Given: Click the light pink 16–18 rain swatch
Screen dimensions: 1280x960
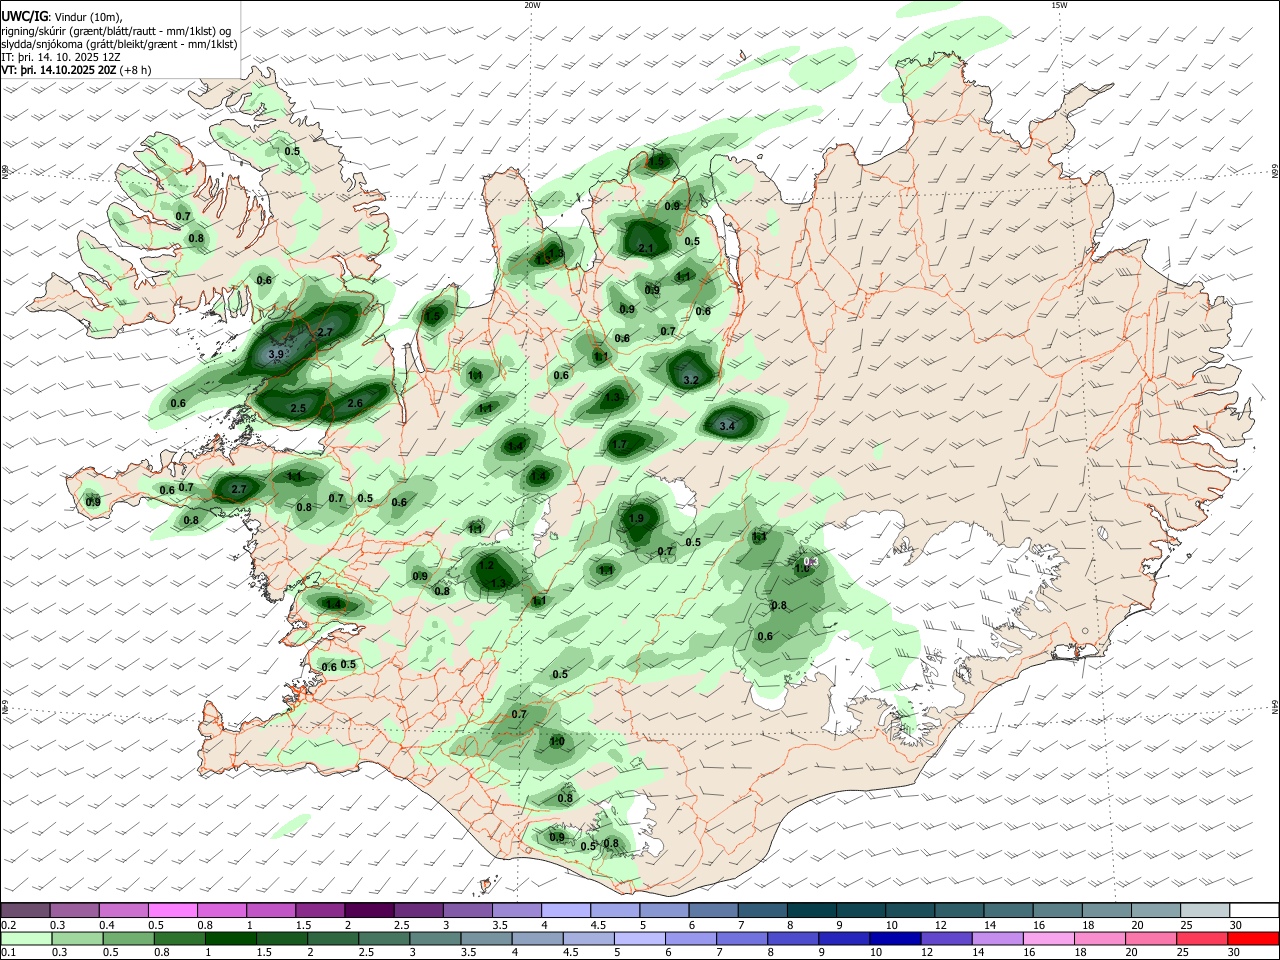Looking at the screenshot, I should click(x=1047, y=938).
